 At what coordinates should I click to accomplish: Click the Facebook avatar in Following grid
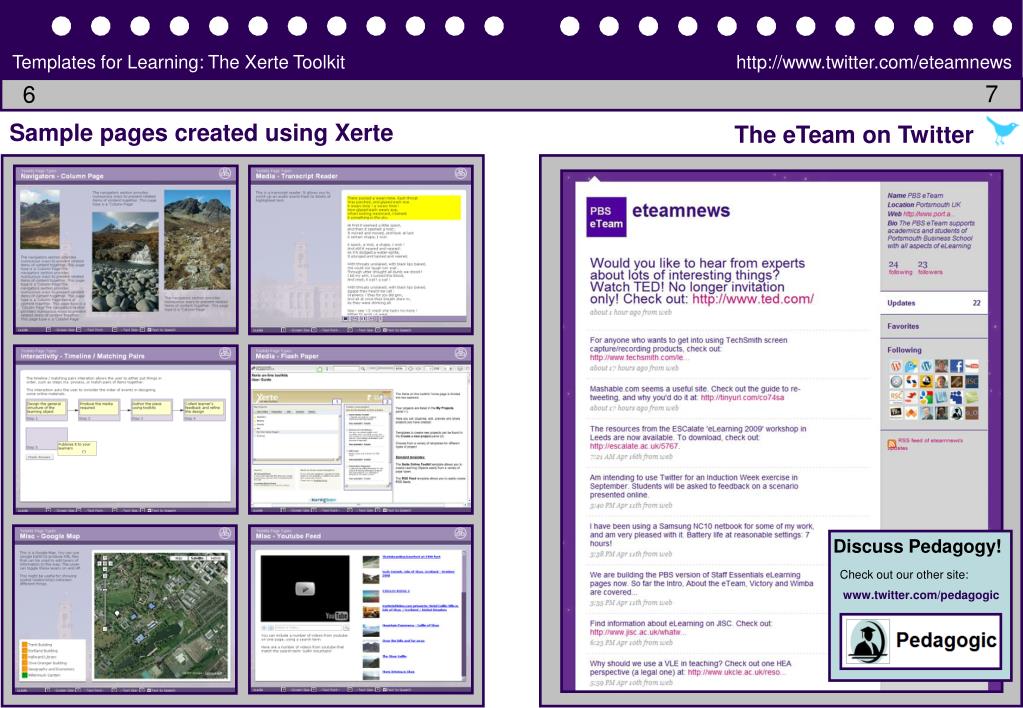click(956, 366)
